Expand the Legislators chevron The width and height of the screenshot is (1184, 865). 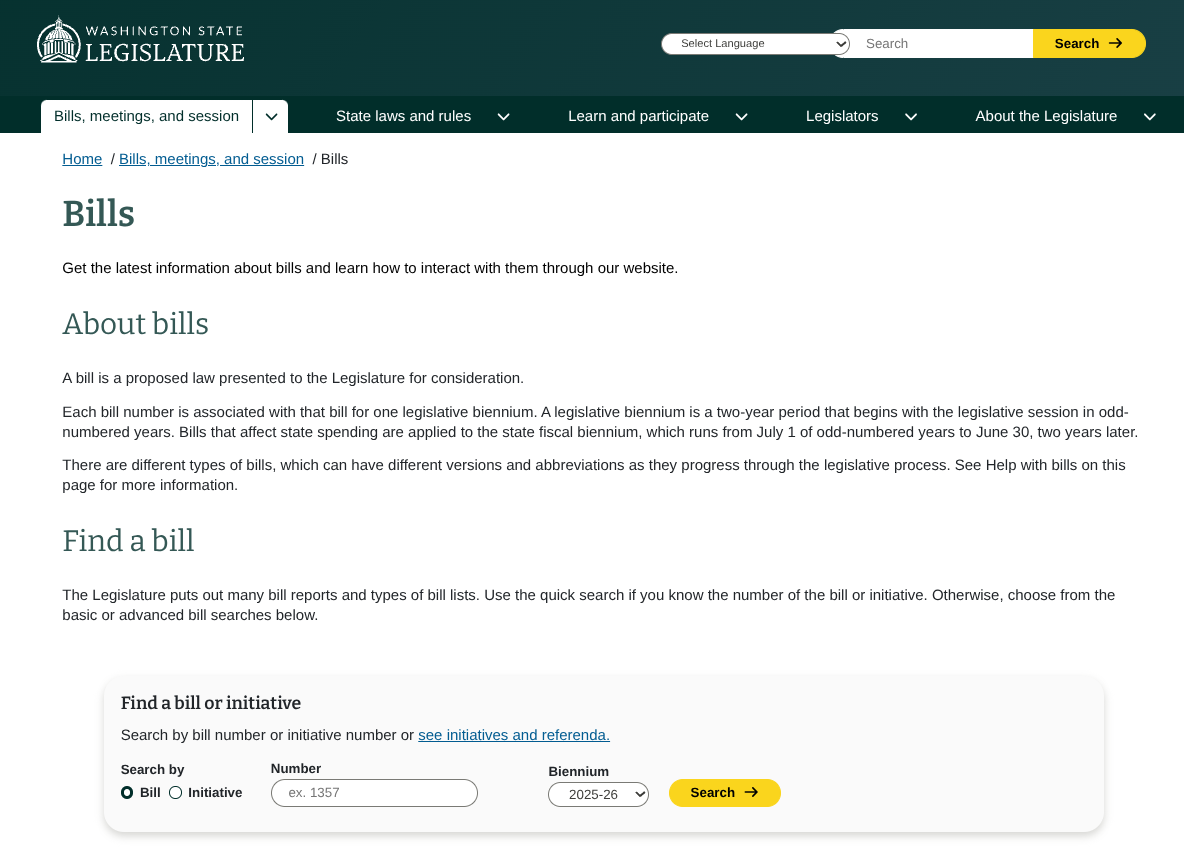[911, 117]
